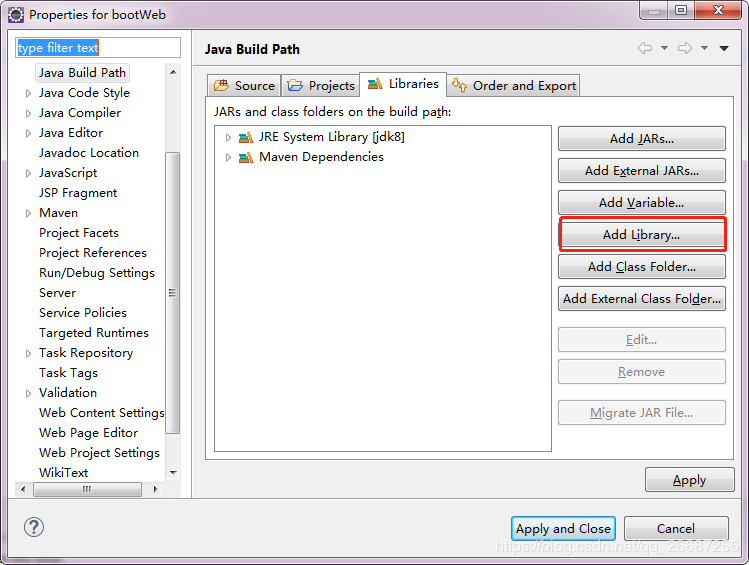Image resolution: width=749 pixels, height=565 pixels.
Task: Click the Add External JARs button
Action: pyautogui.click(x=641, y=171)
